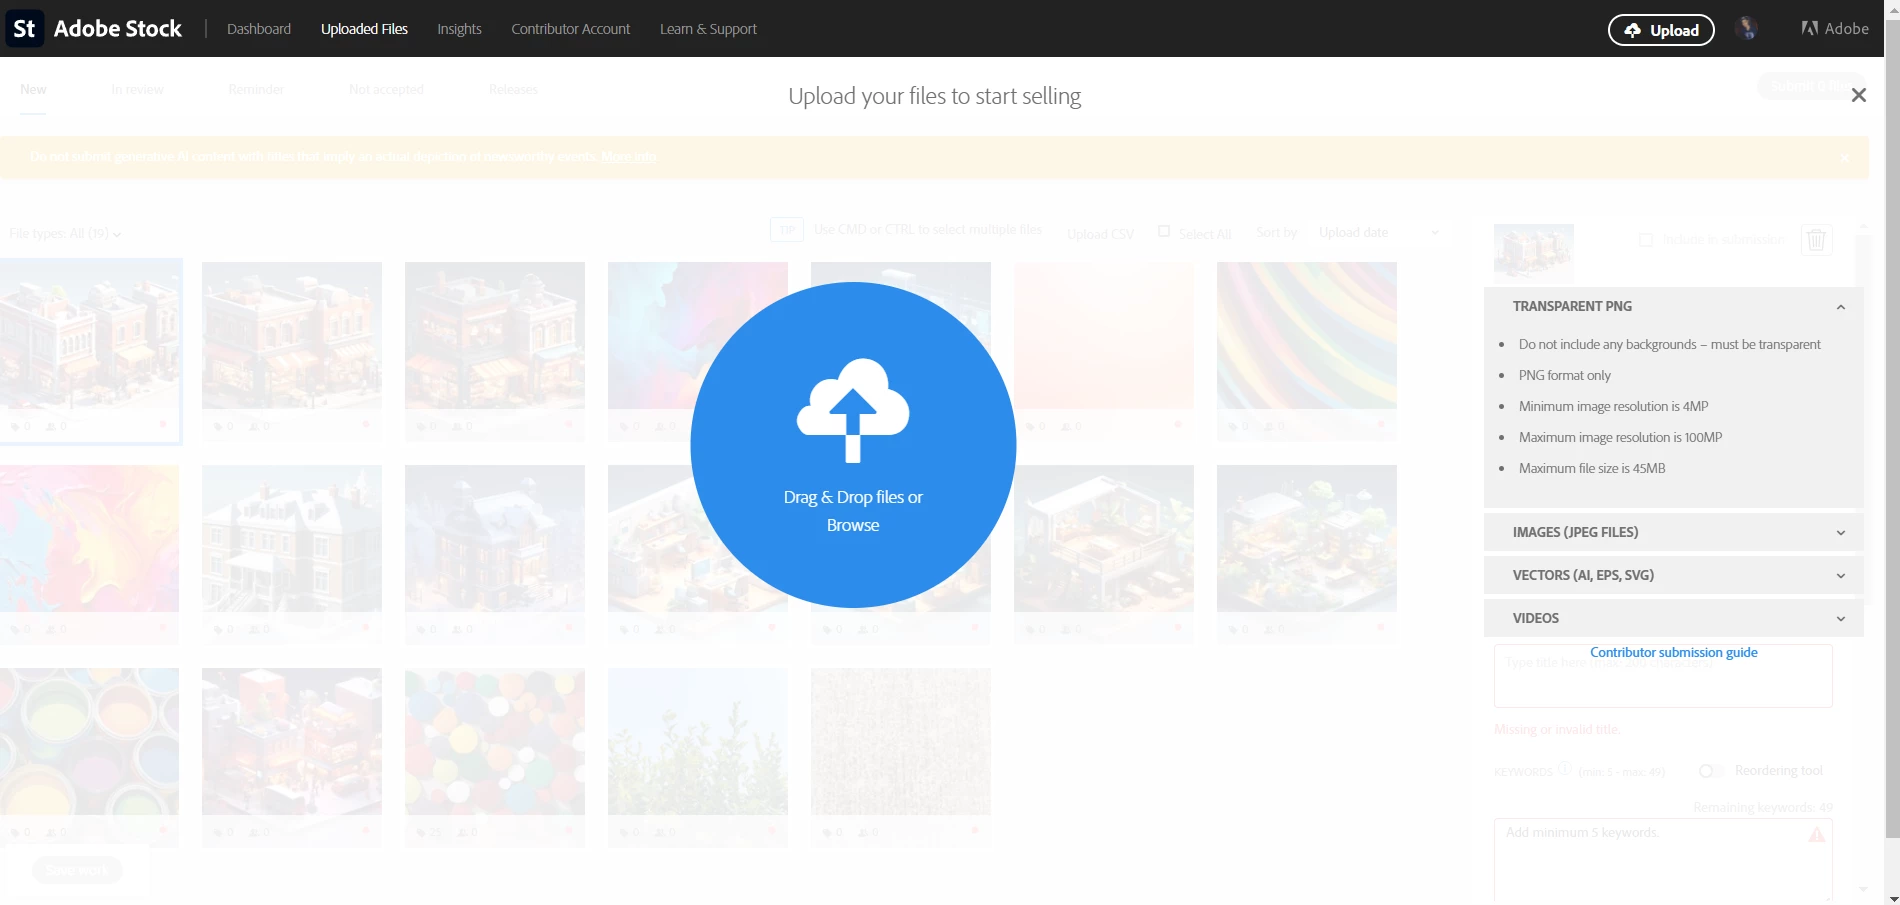Select the sky and tree branches thumbnail
The image size is (1900, 905).
coord(698,742)
